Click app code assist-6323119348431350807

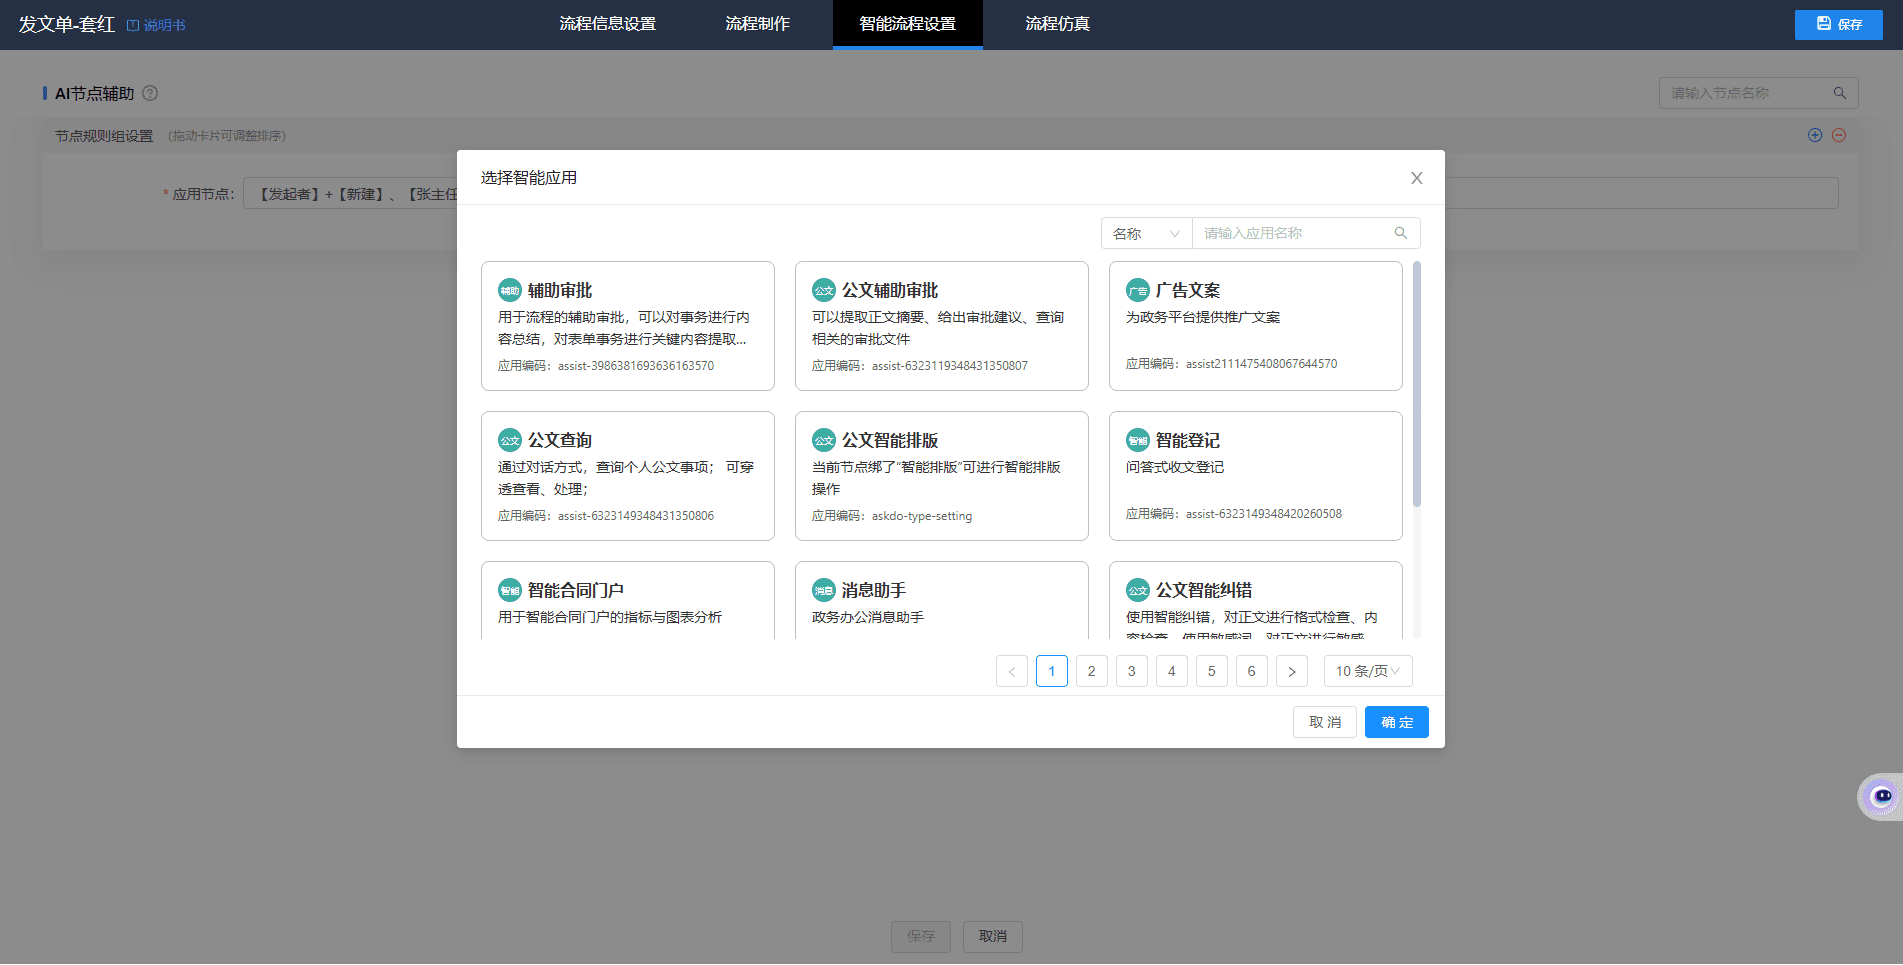(x=950, y=366)
